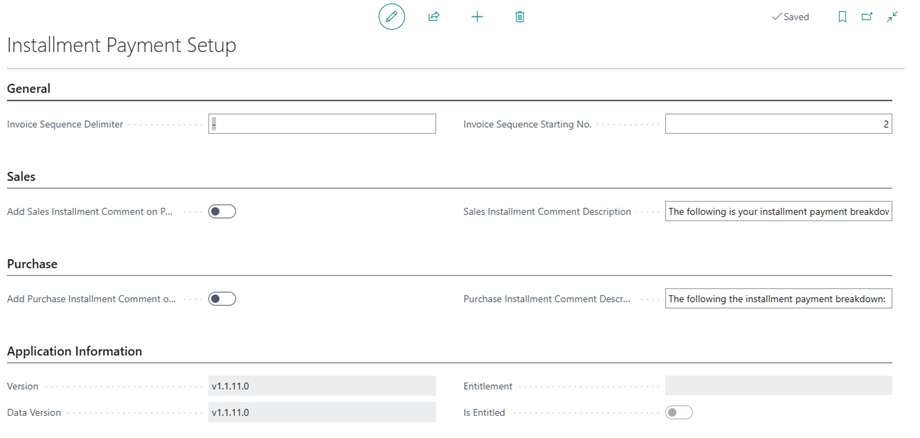
Task: Click the Is Entitled label
Action: [x=484, y=413]
